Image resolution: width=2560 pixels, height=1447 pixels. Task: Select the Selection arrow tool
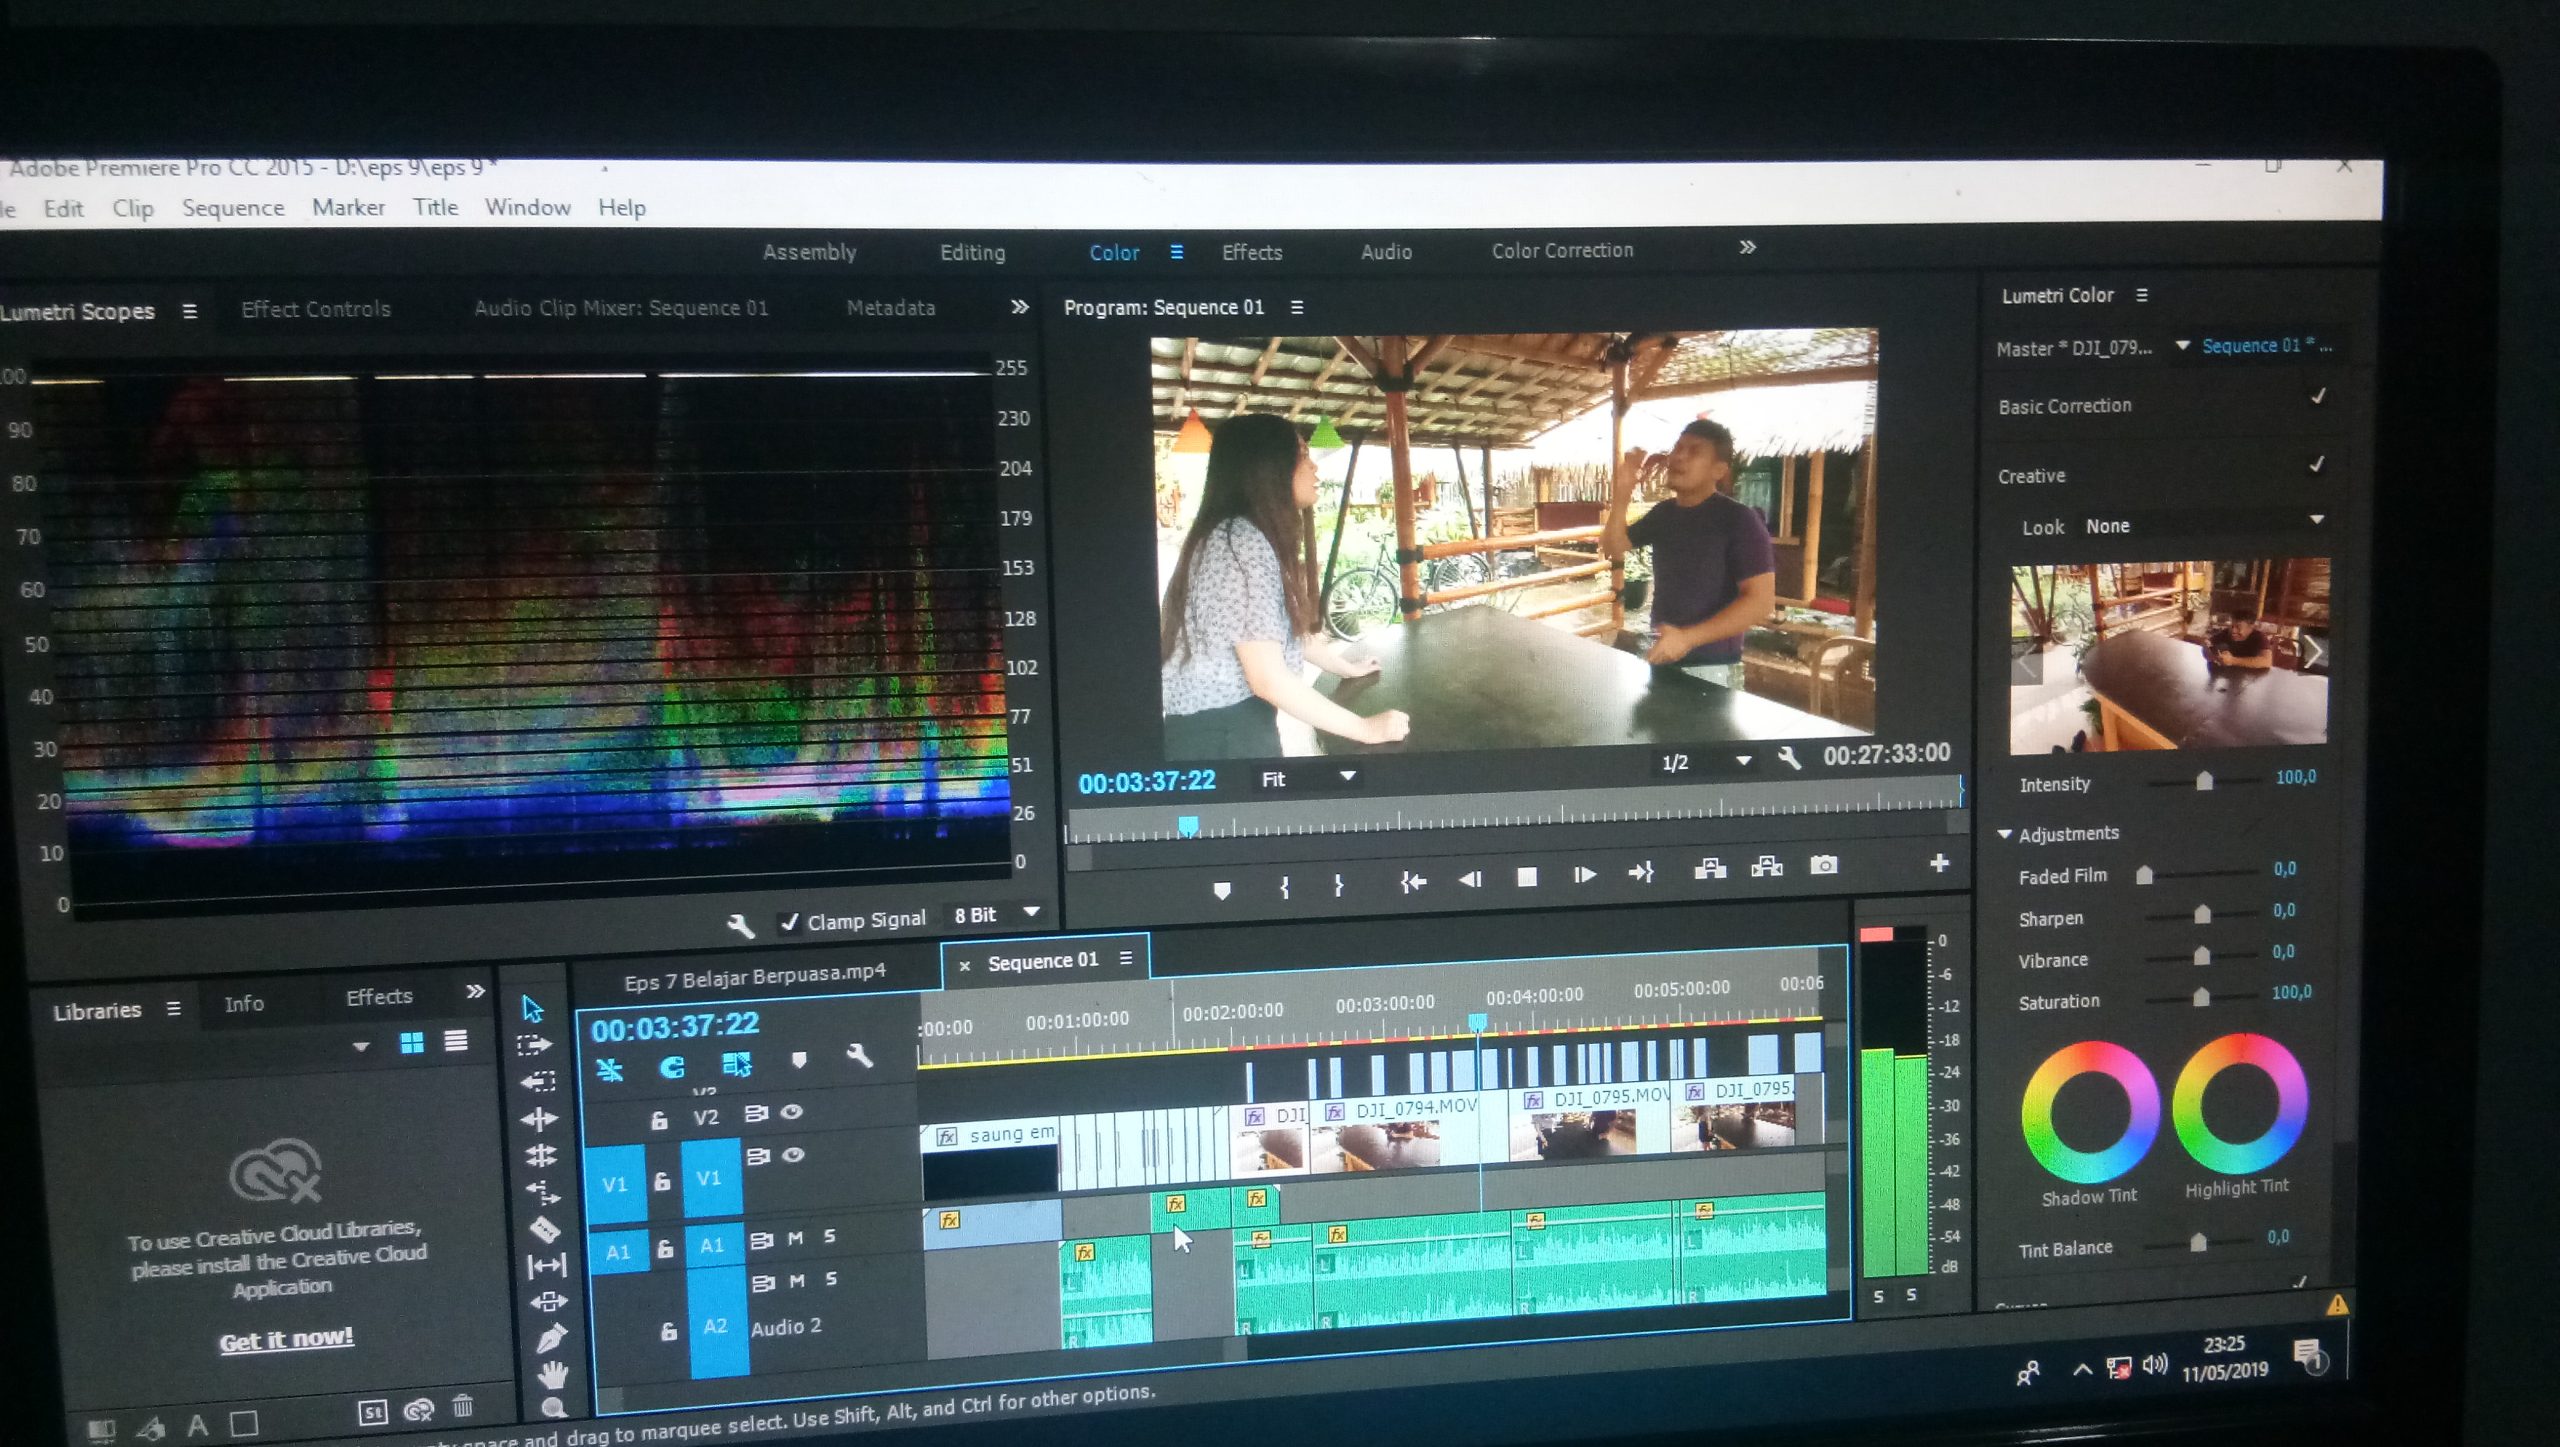tap(533, 1008)
